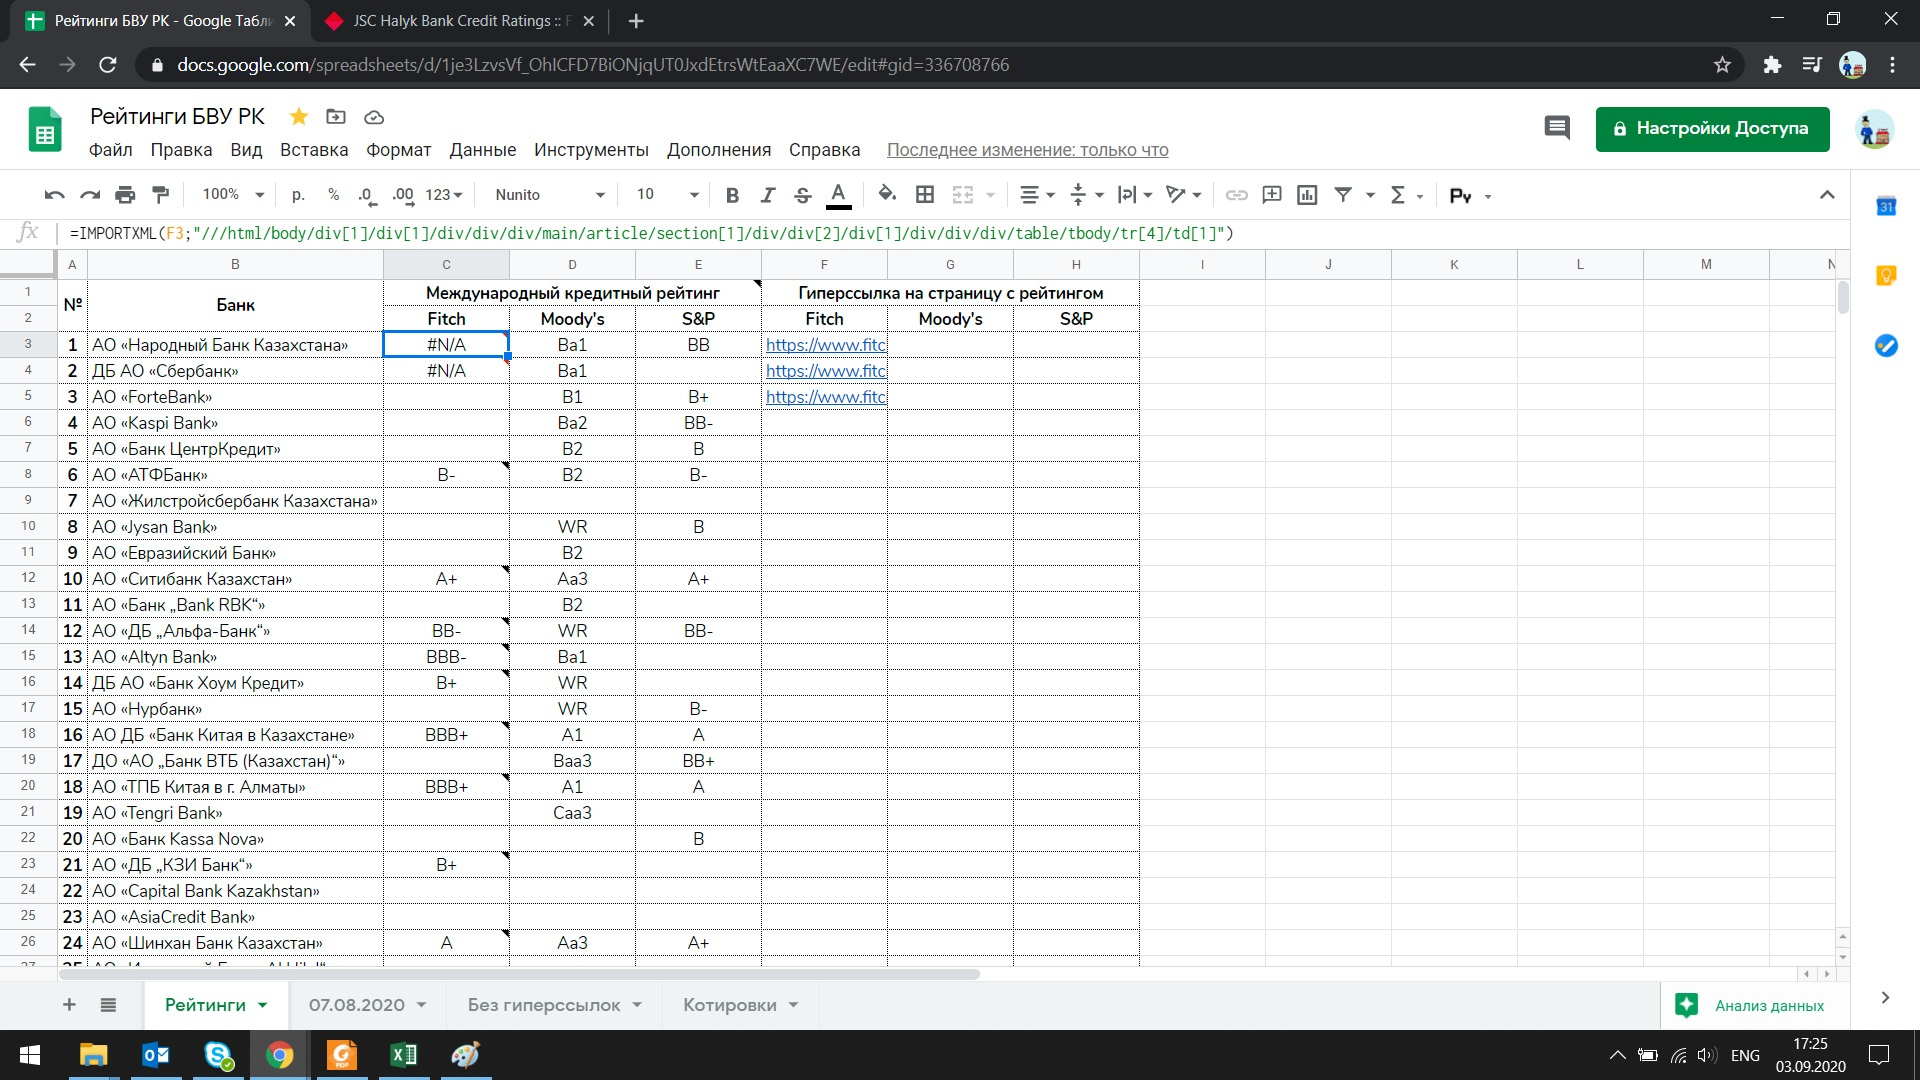This screenshot has height=1080, width=1920.
Task: Open the all sheets list icon
Action: click(x=108, y=1004)
